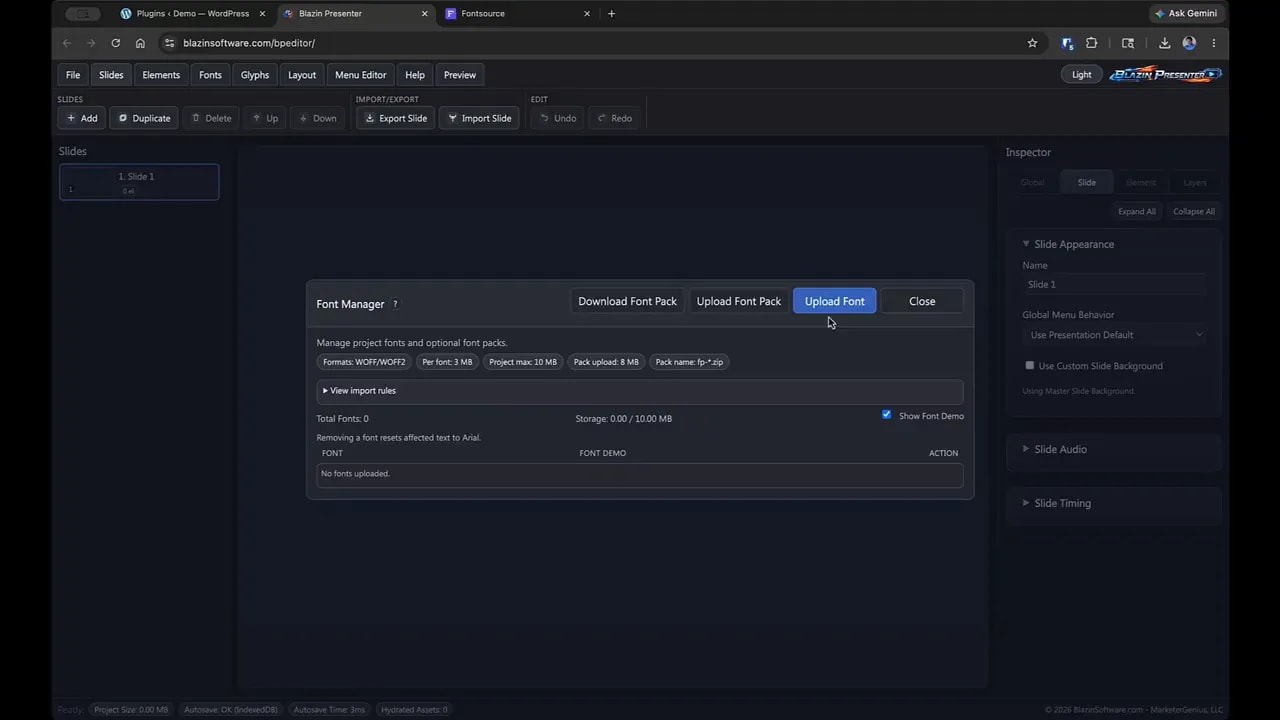The width and height of the screenshot is (1280, 720).
Task: Uncheck Show Font Demo checkbox
Action: click(x=886, y=414)
